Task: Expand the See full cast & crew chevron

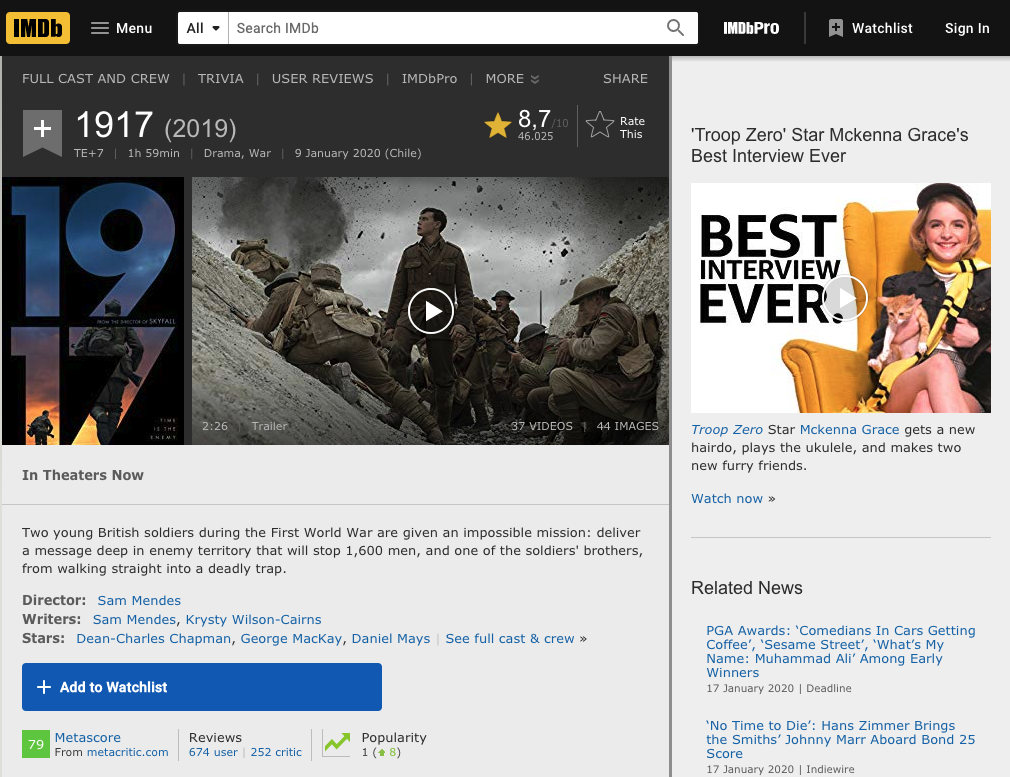Action: pos(581,638)
